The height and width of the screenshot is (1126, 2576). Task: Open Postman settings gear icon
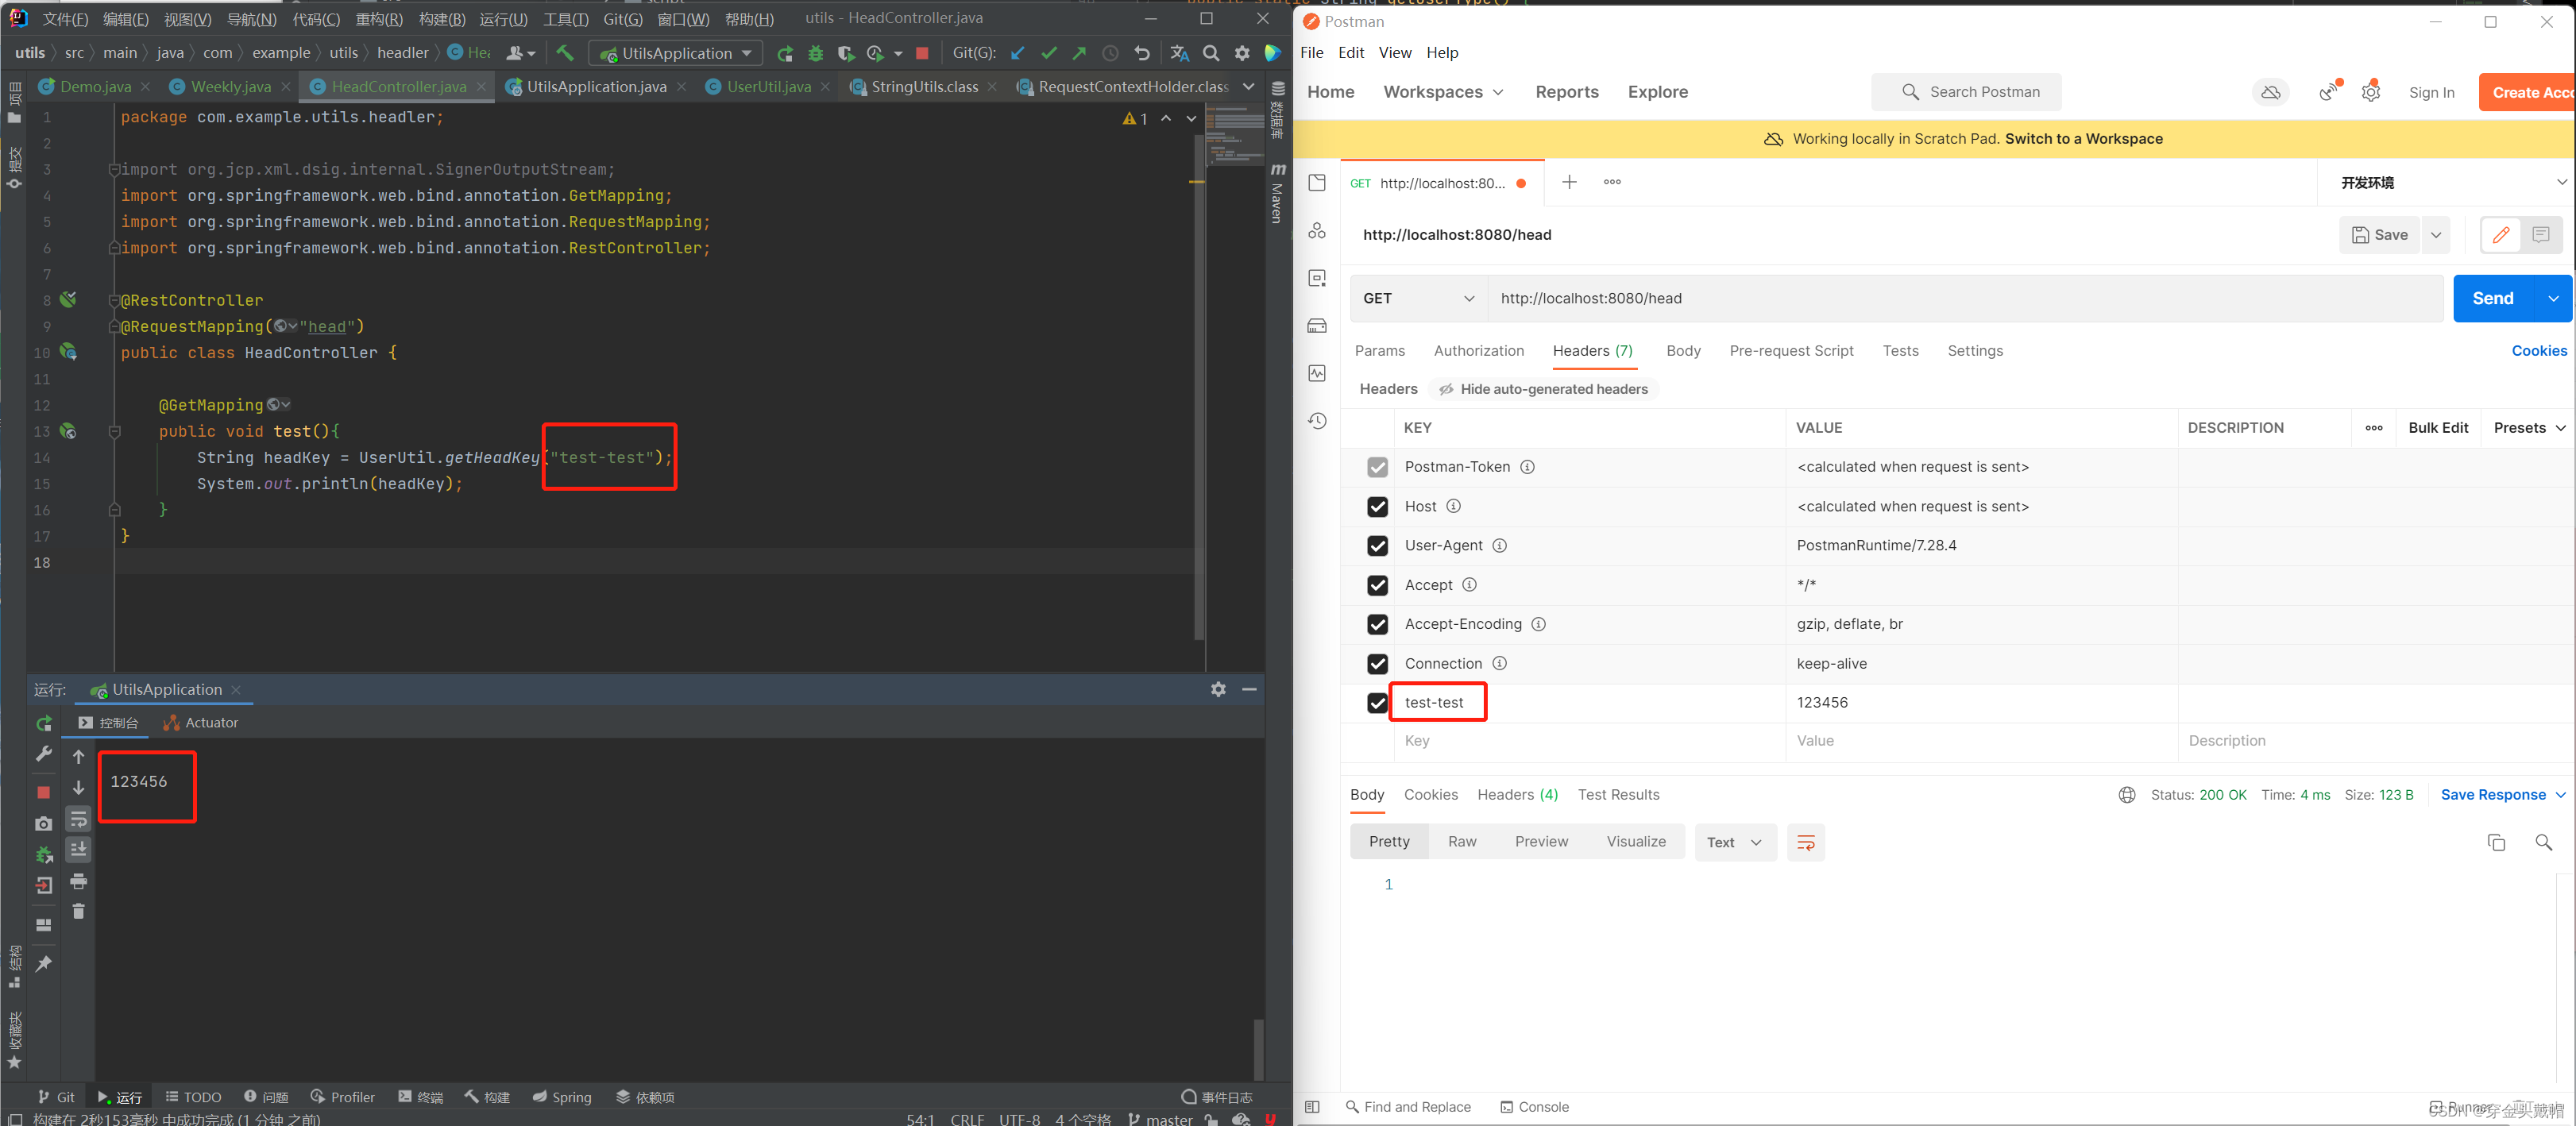[2370, 92]
